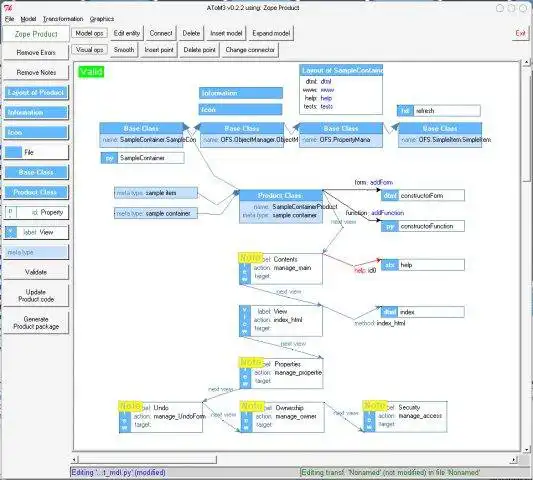Select Icon palette item in sidebar
The width and height of the screenshot is (533, 480).
pos(36,132)
